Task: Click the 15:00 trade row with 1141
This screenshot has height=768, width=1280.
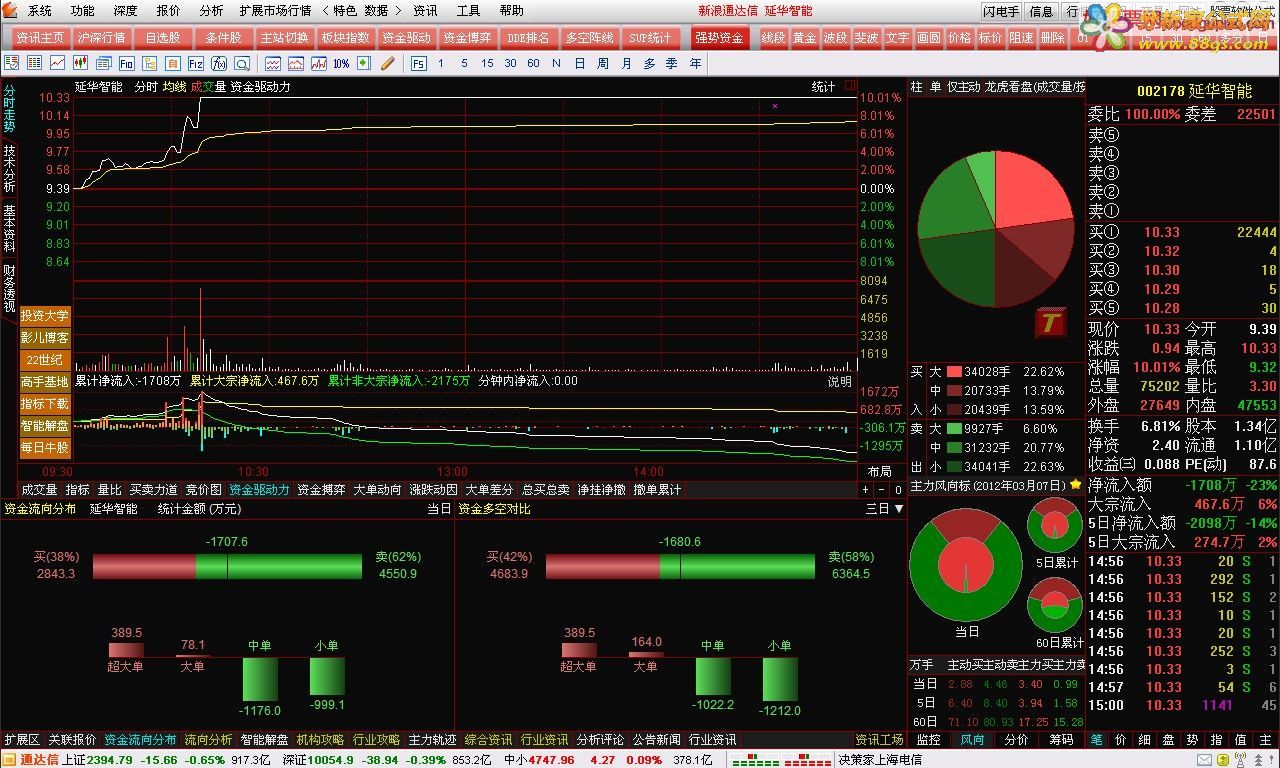Action: click(1182, 705)
